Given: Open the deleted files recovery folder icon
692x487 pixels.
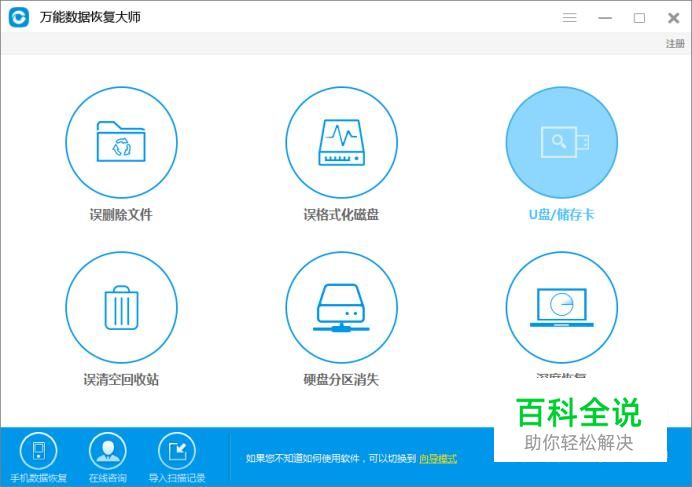Looking at the screenshot, I should (121, 142).
